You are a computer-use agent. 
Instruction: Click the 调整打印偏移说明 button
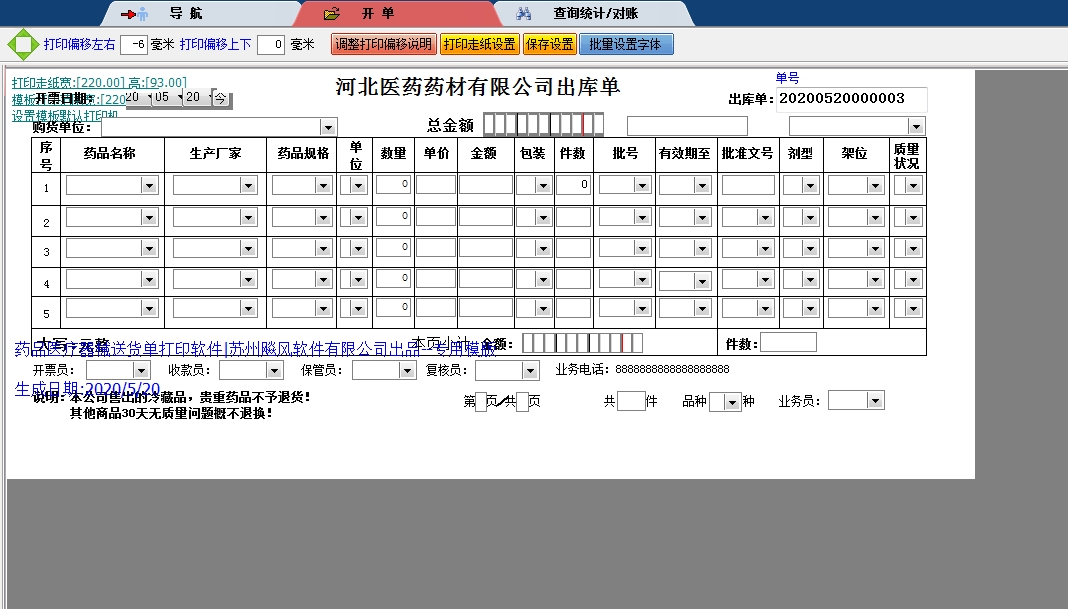[x=383, y=45]
